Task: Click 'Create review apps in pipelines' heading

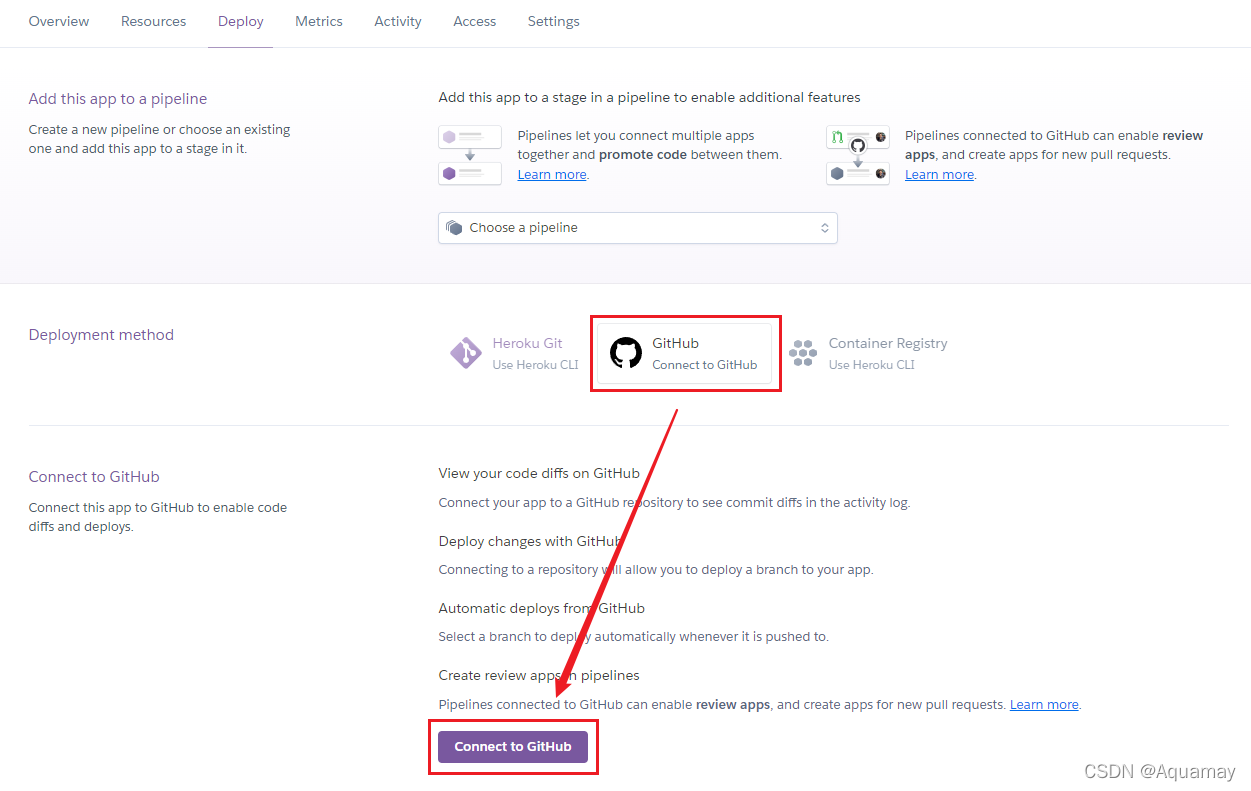Action: pyautogui.click(x=539, y=675)
